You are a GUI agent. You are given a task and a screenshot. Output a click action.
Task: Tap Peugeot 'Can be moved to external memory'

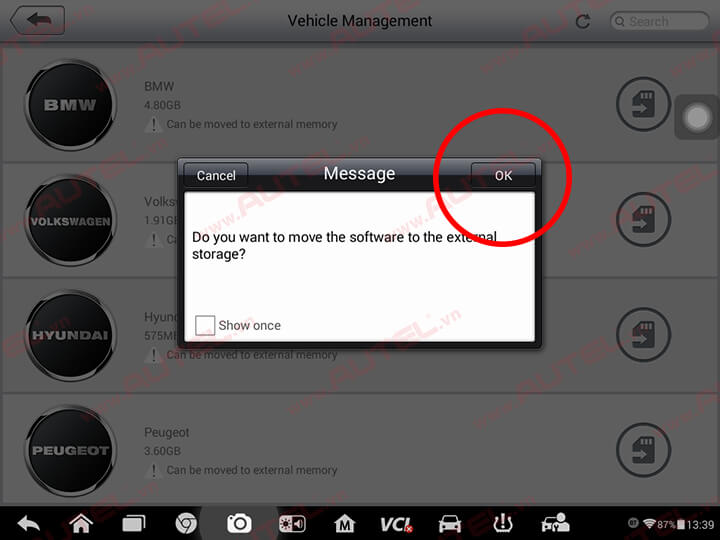click(x=252, y=470)
